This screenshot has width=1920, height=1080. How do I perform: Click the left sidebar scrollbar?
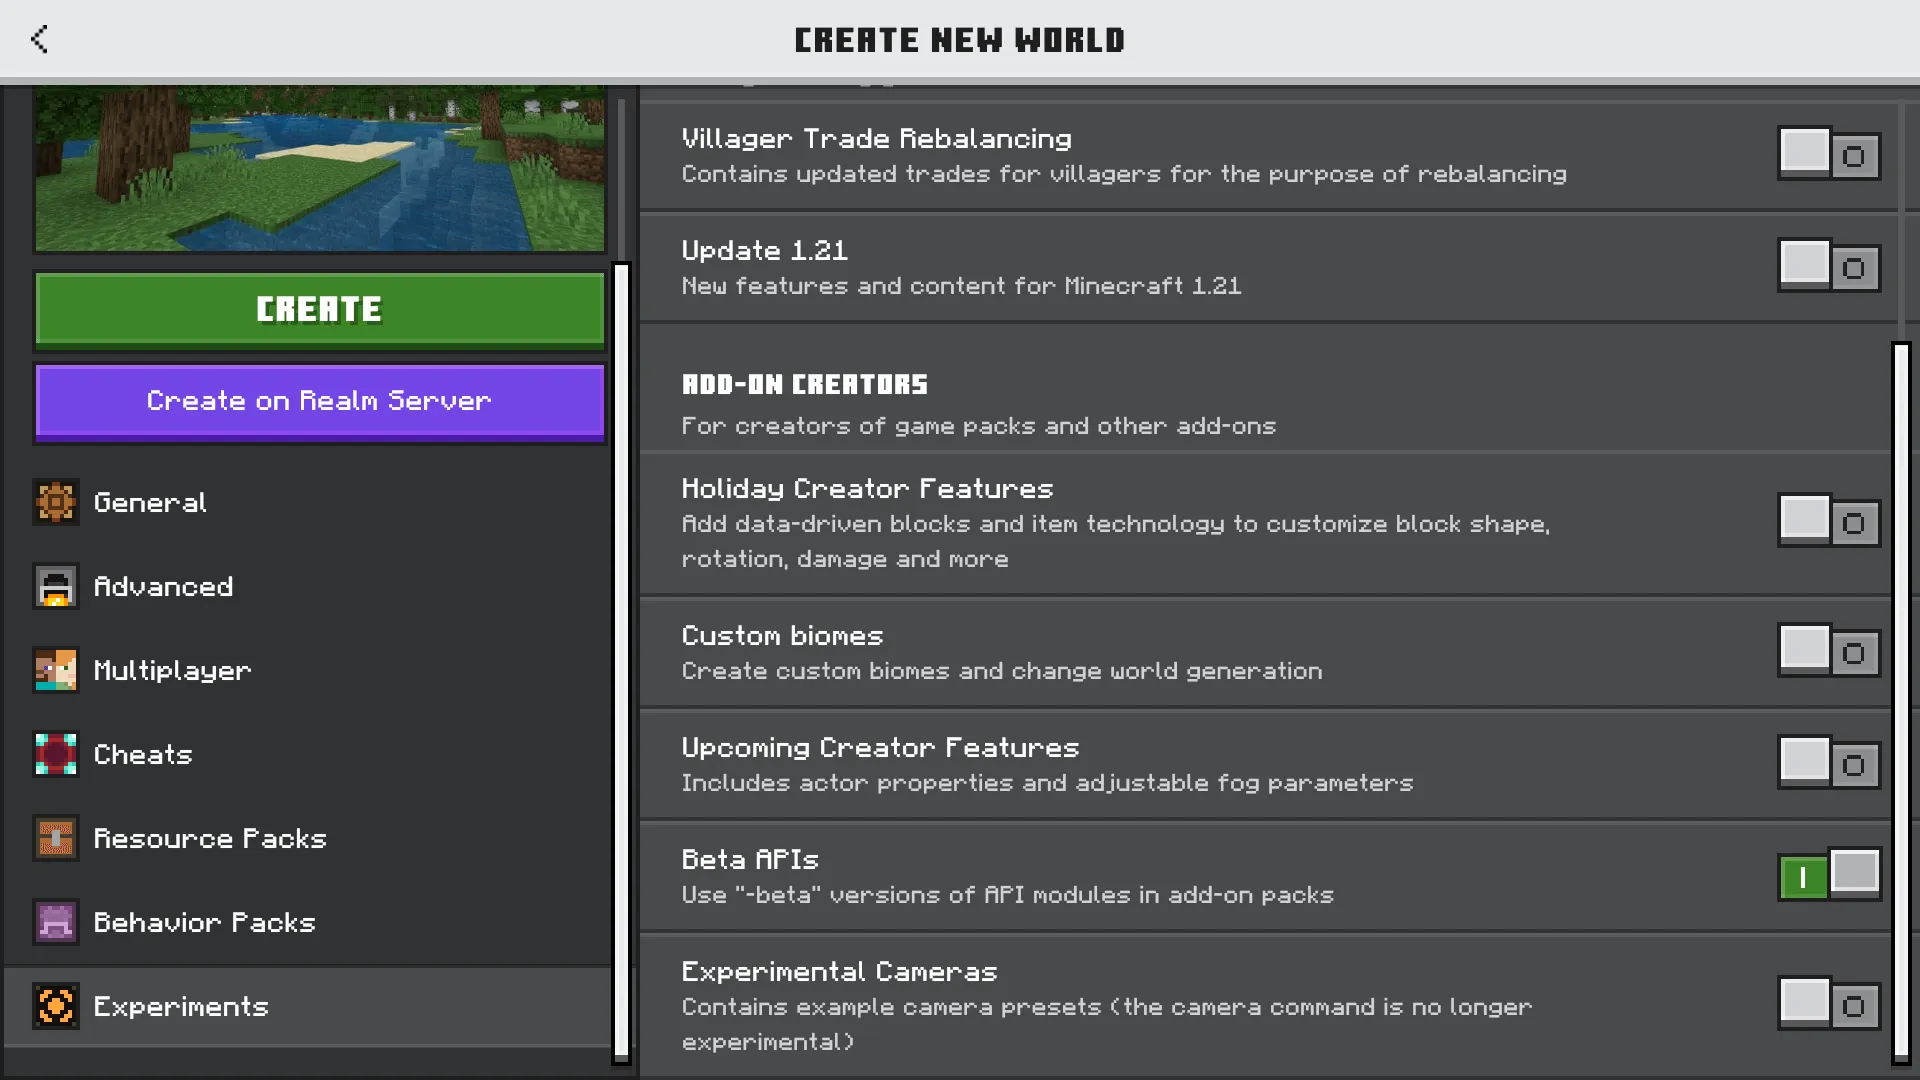pos(621,662)
